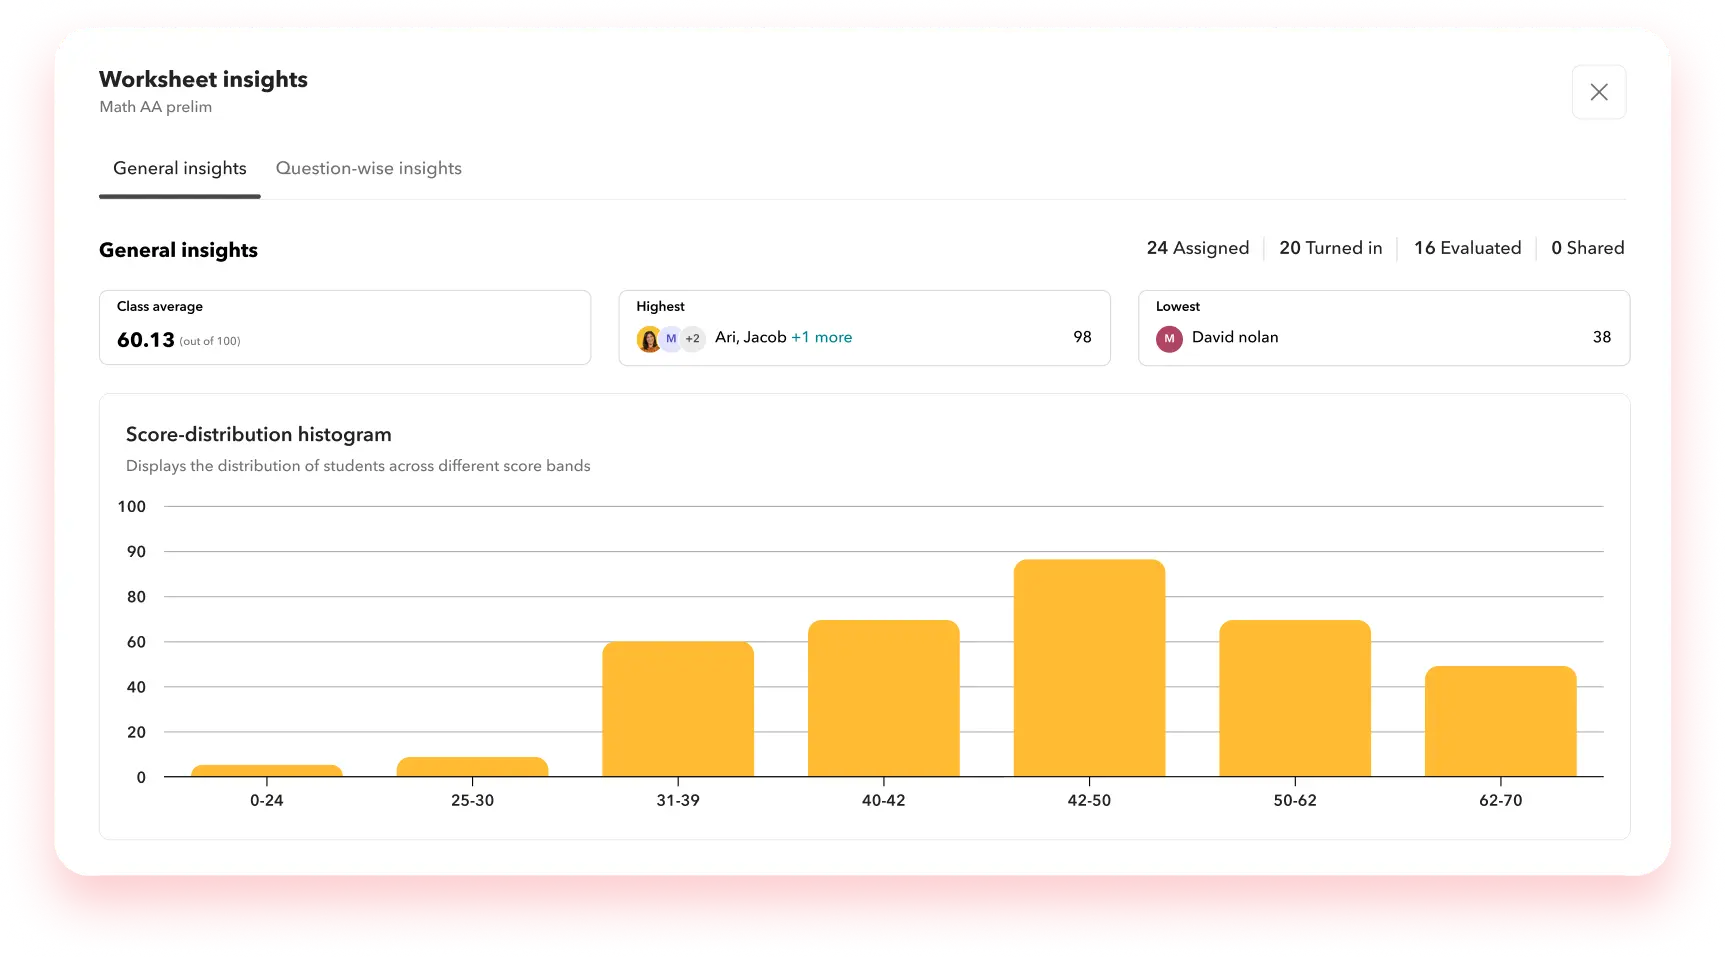Click David nolan's M avatar icon
1726x957 pixels.
(x=1169, y=339)
